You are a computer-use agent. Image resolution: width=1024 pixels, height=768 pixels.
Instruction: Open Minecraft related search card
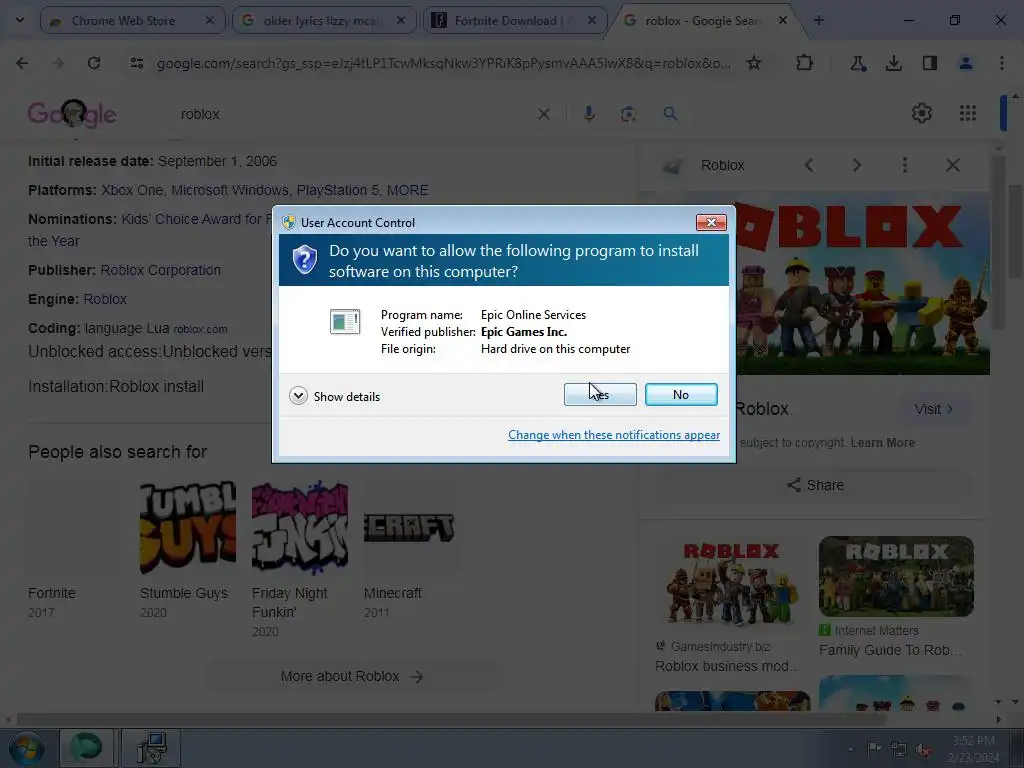tap(411, 551)
